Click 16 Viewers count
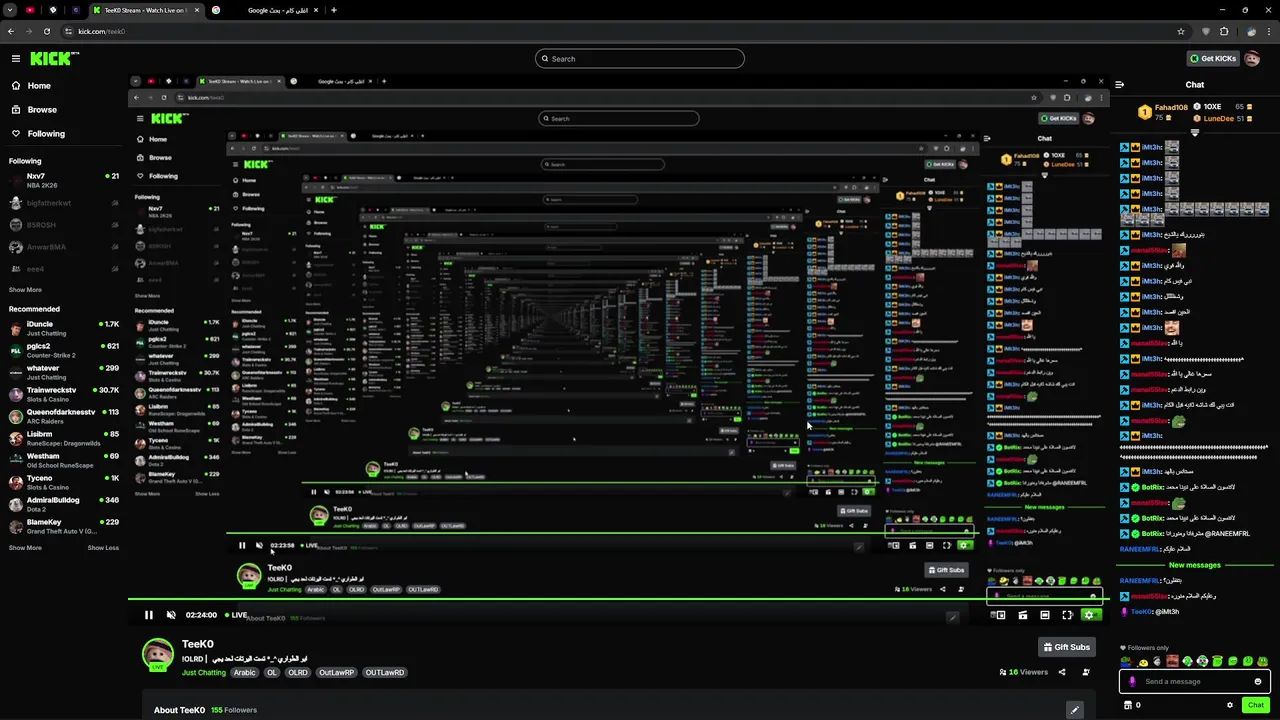The height and width of the screenshot is (720, 1280). pos(1024,672)
